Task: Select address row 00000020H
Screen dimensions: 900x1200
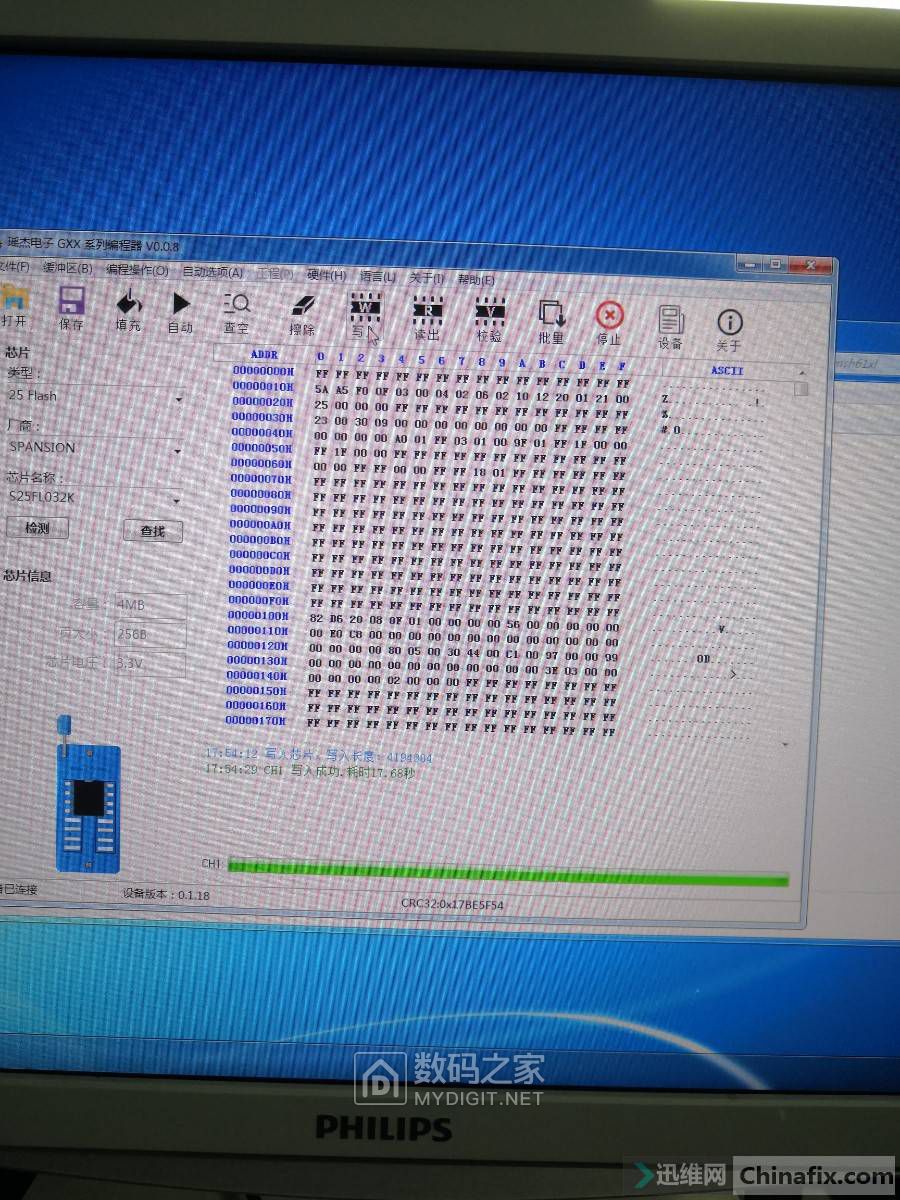Action: click(x=263, y=401)
